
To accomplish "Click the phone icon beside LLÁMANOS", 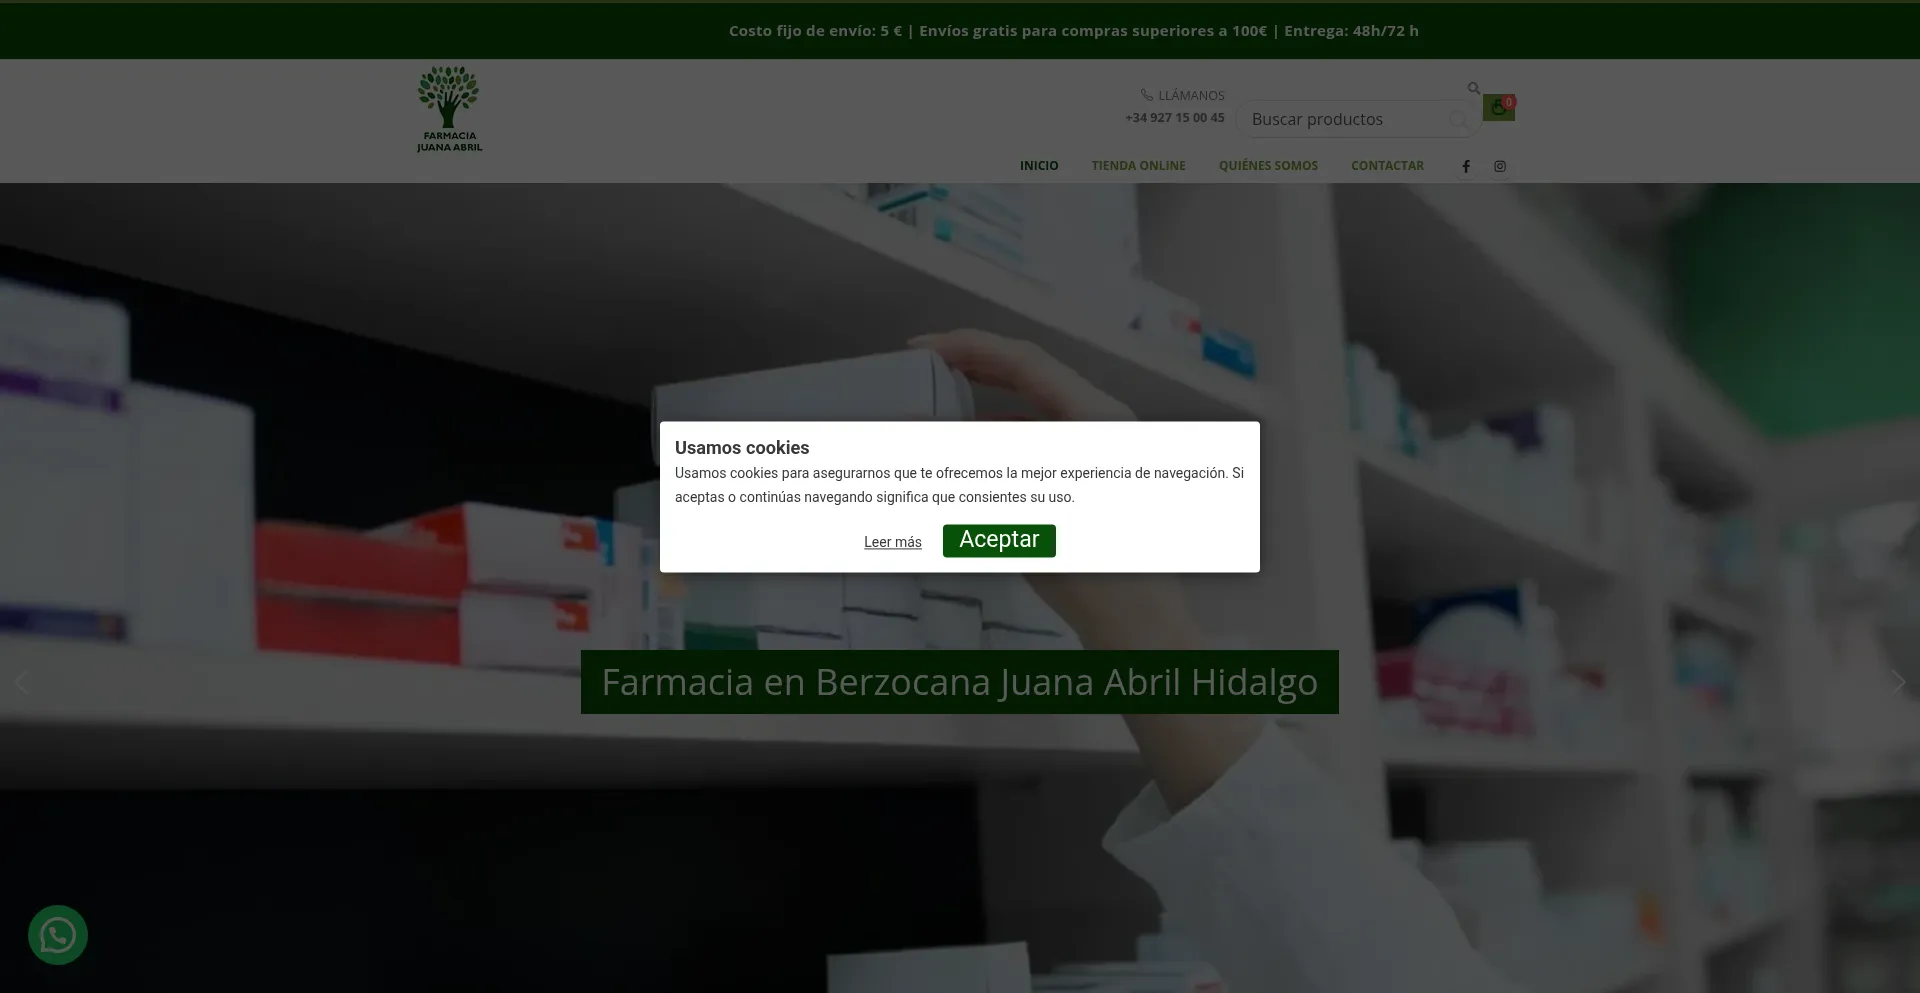I will pos(1146,95).
